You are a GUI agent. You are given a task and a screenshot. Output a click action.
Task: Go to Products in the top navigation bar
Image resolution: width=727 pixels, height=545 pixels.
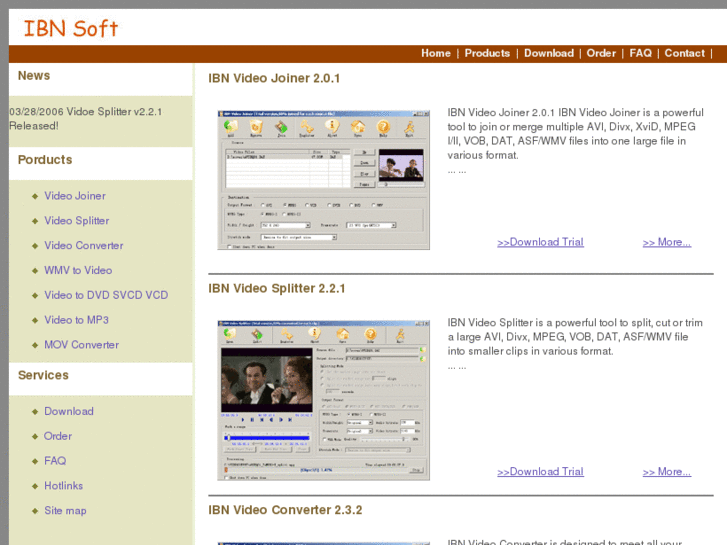click(487, 53)
